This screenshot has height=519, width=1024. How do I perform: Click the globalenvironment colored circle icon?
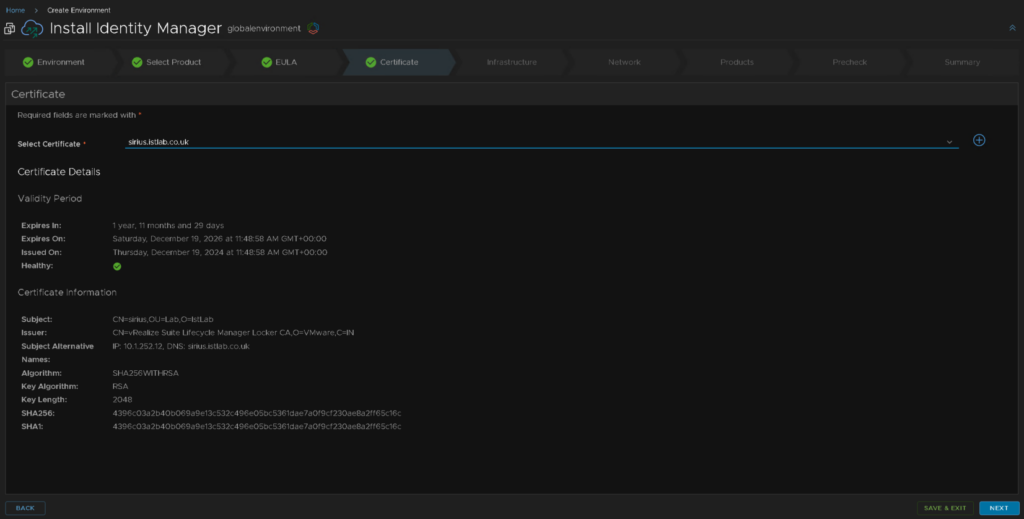(313, 29)
